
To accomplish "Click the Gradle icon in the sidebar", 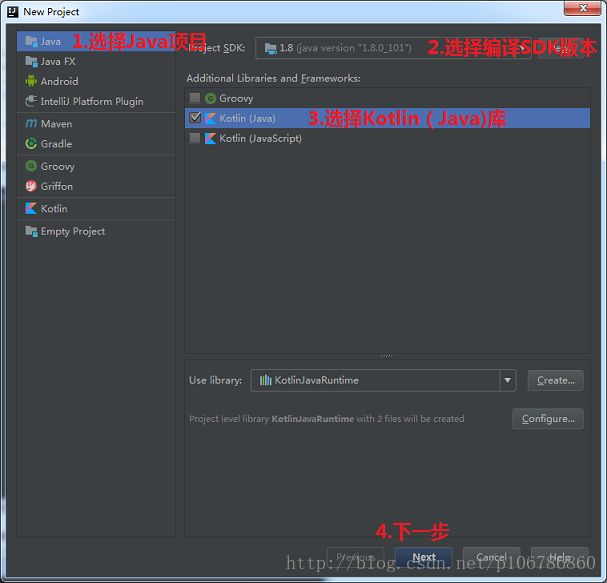I will (31, 144).
